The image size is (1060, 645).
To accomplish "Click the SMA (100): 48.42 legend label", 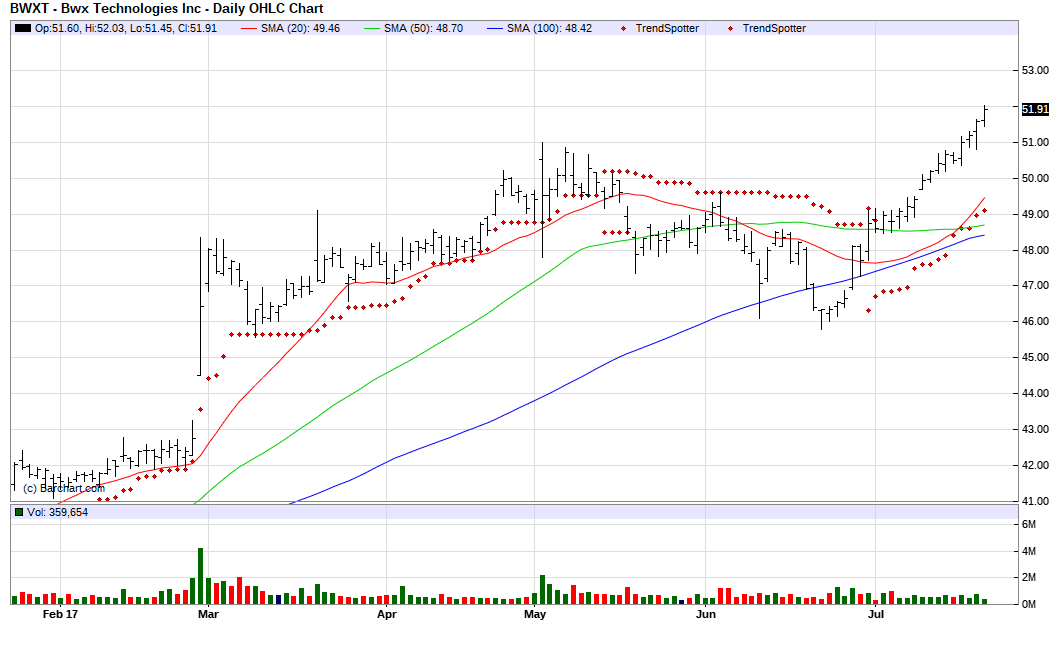I will coord(549,28).
